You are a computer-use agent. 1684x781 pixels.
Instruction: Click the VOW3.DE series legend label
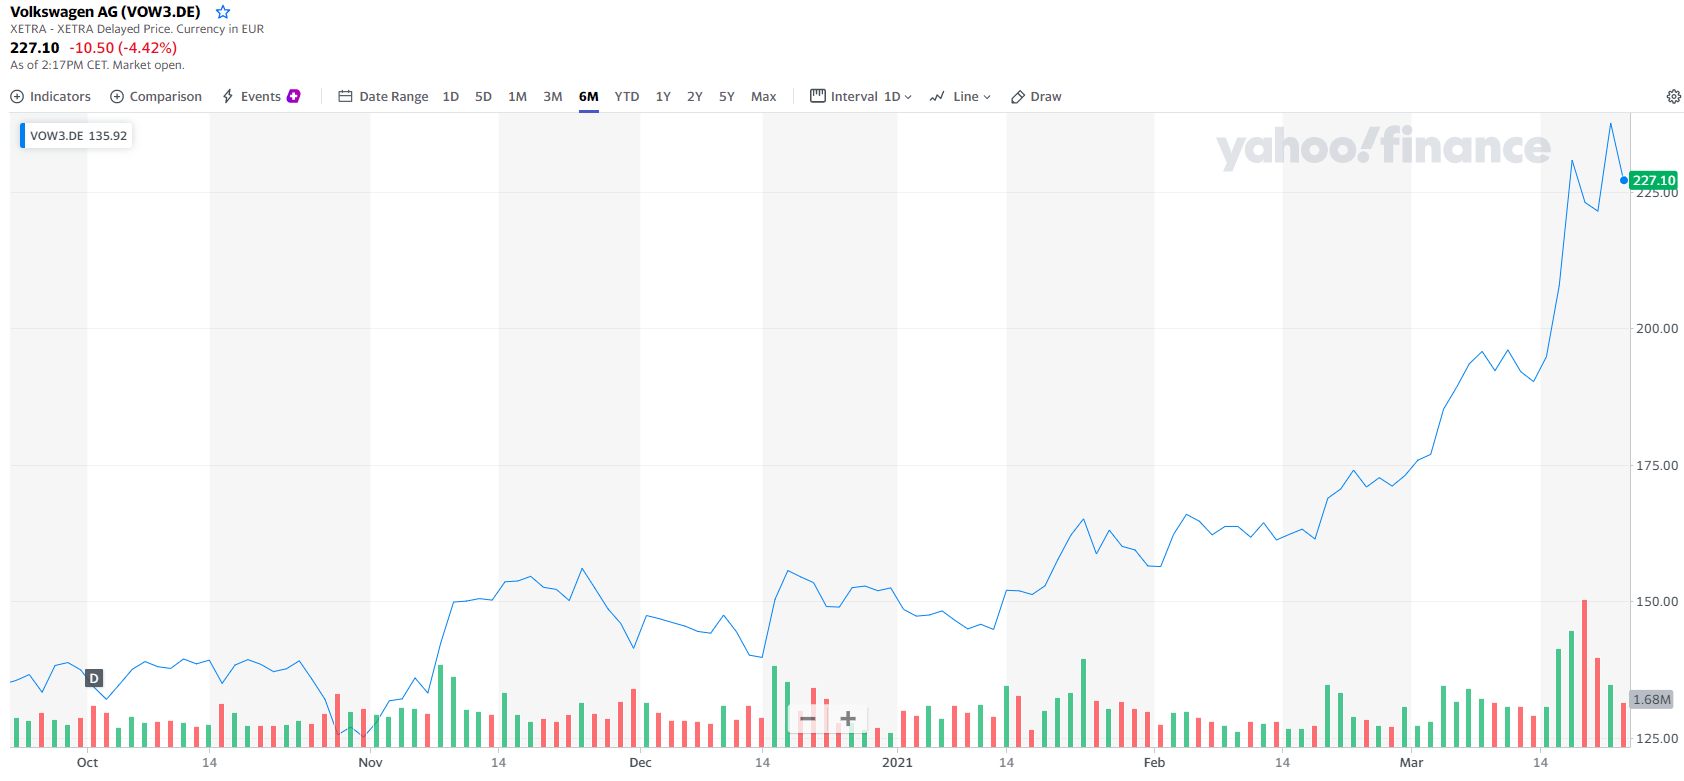point(78,136)
